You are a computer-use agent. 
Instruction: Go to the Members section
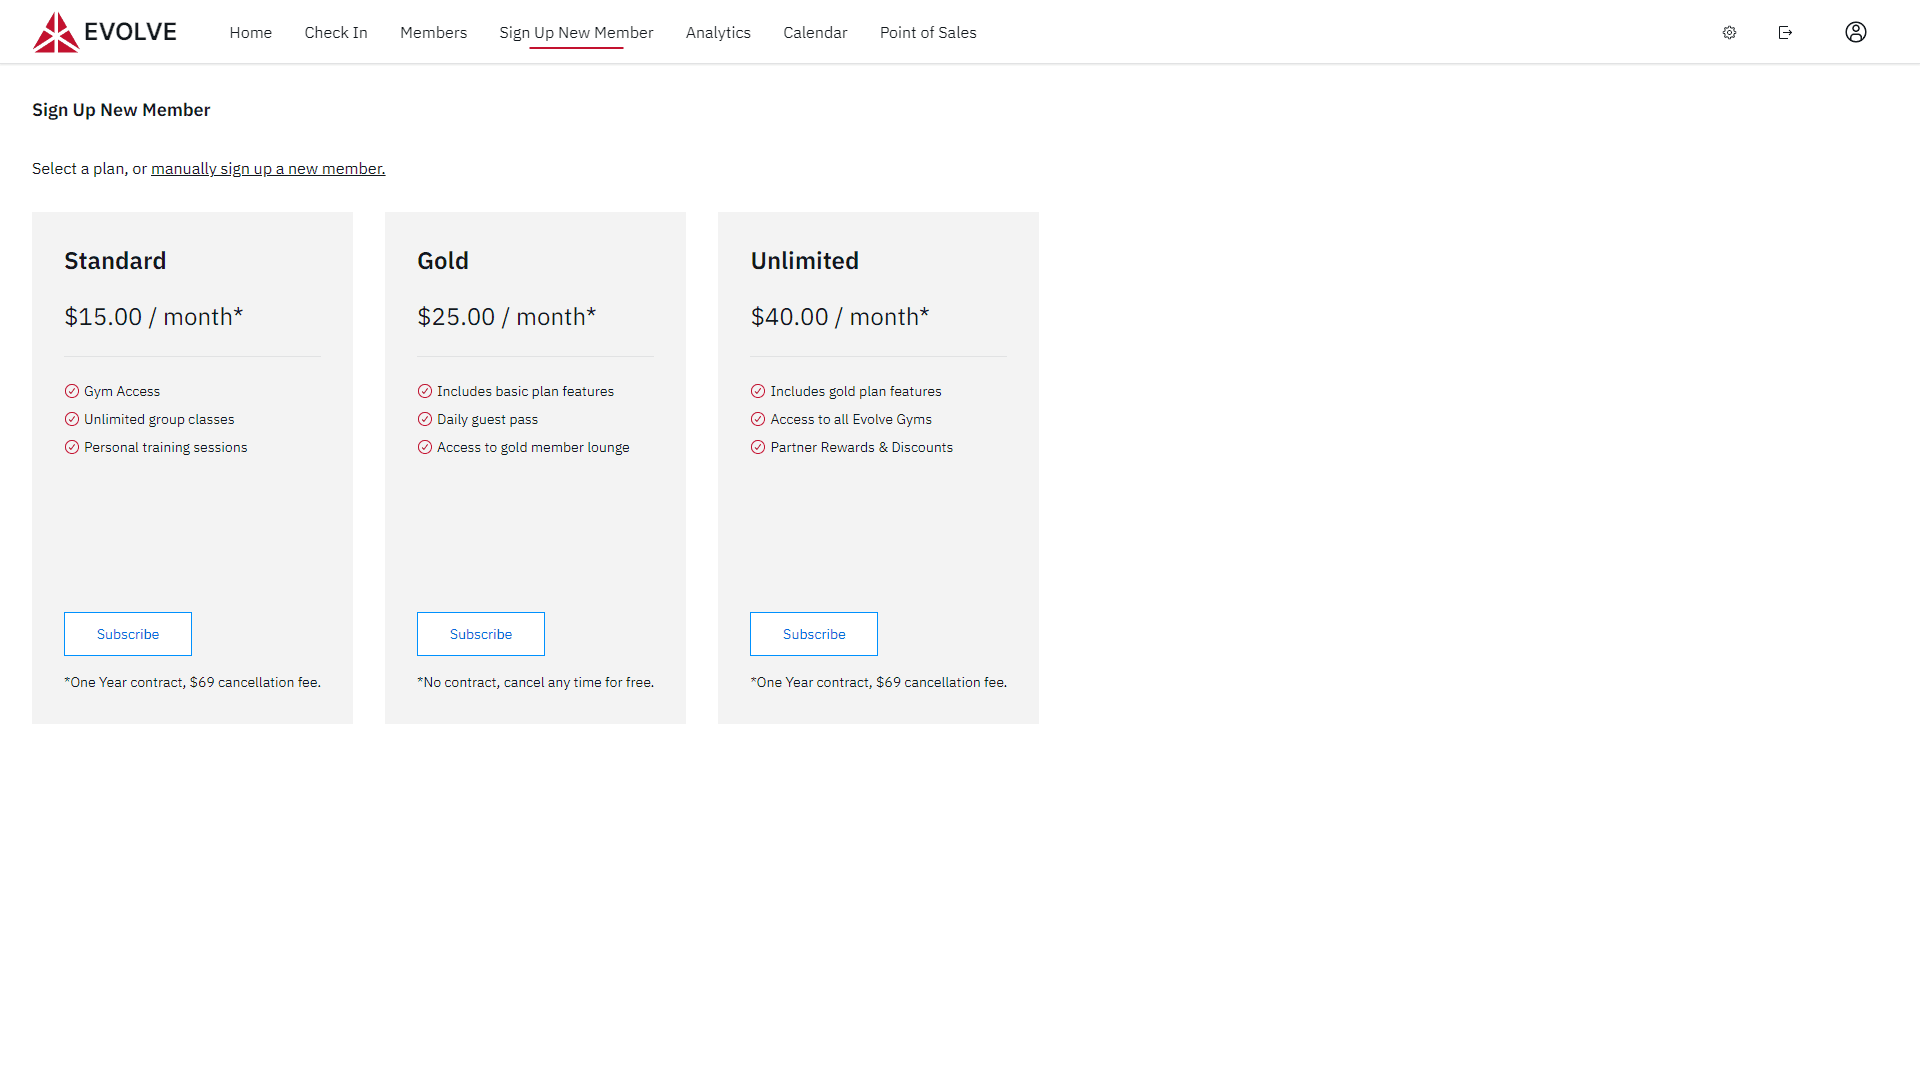433,32
